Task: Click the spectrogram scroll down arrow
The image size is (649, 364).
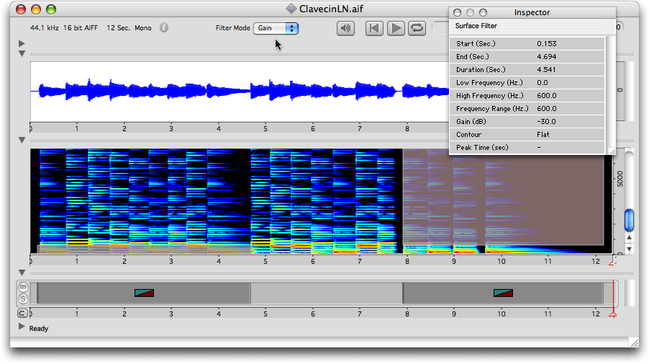Action: click(x=629, y=249)
